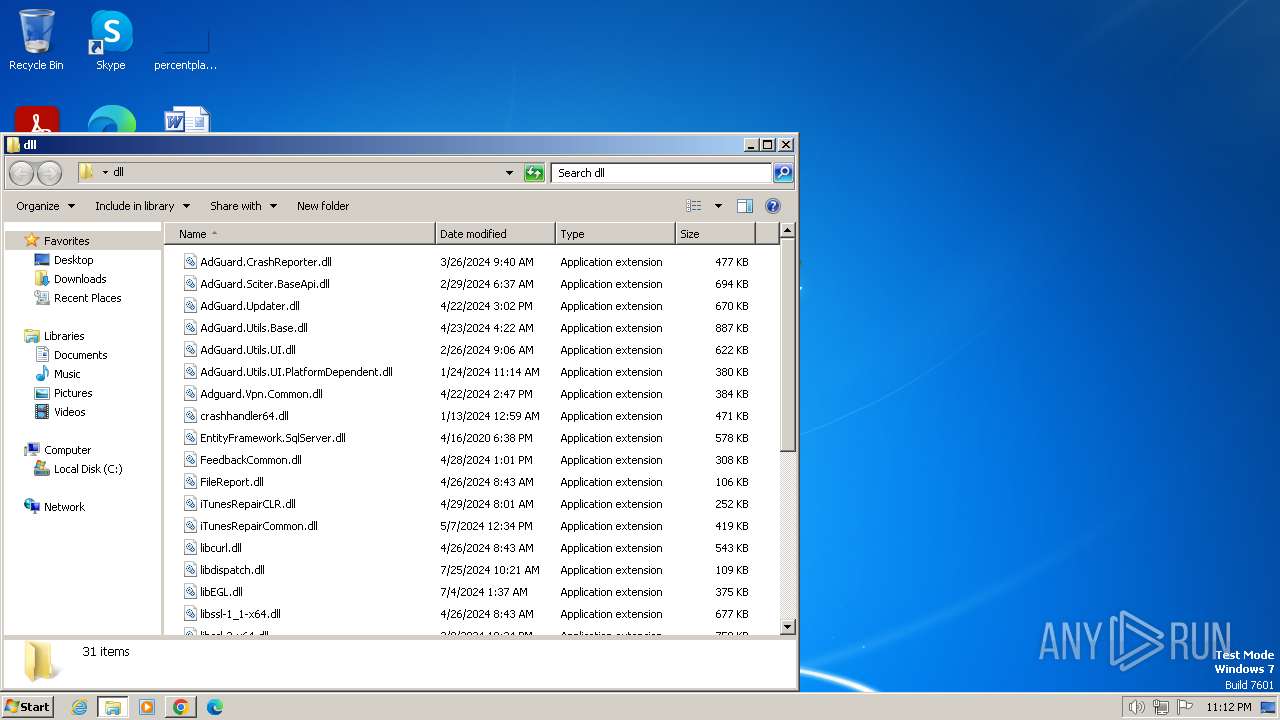Sort by Date modified column header
1280x720 pixels.
pyautogui.click(x=496, y=234)
